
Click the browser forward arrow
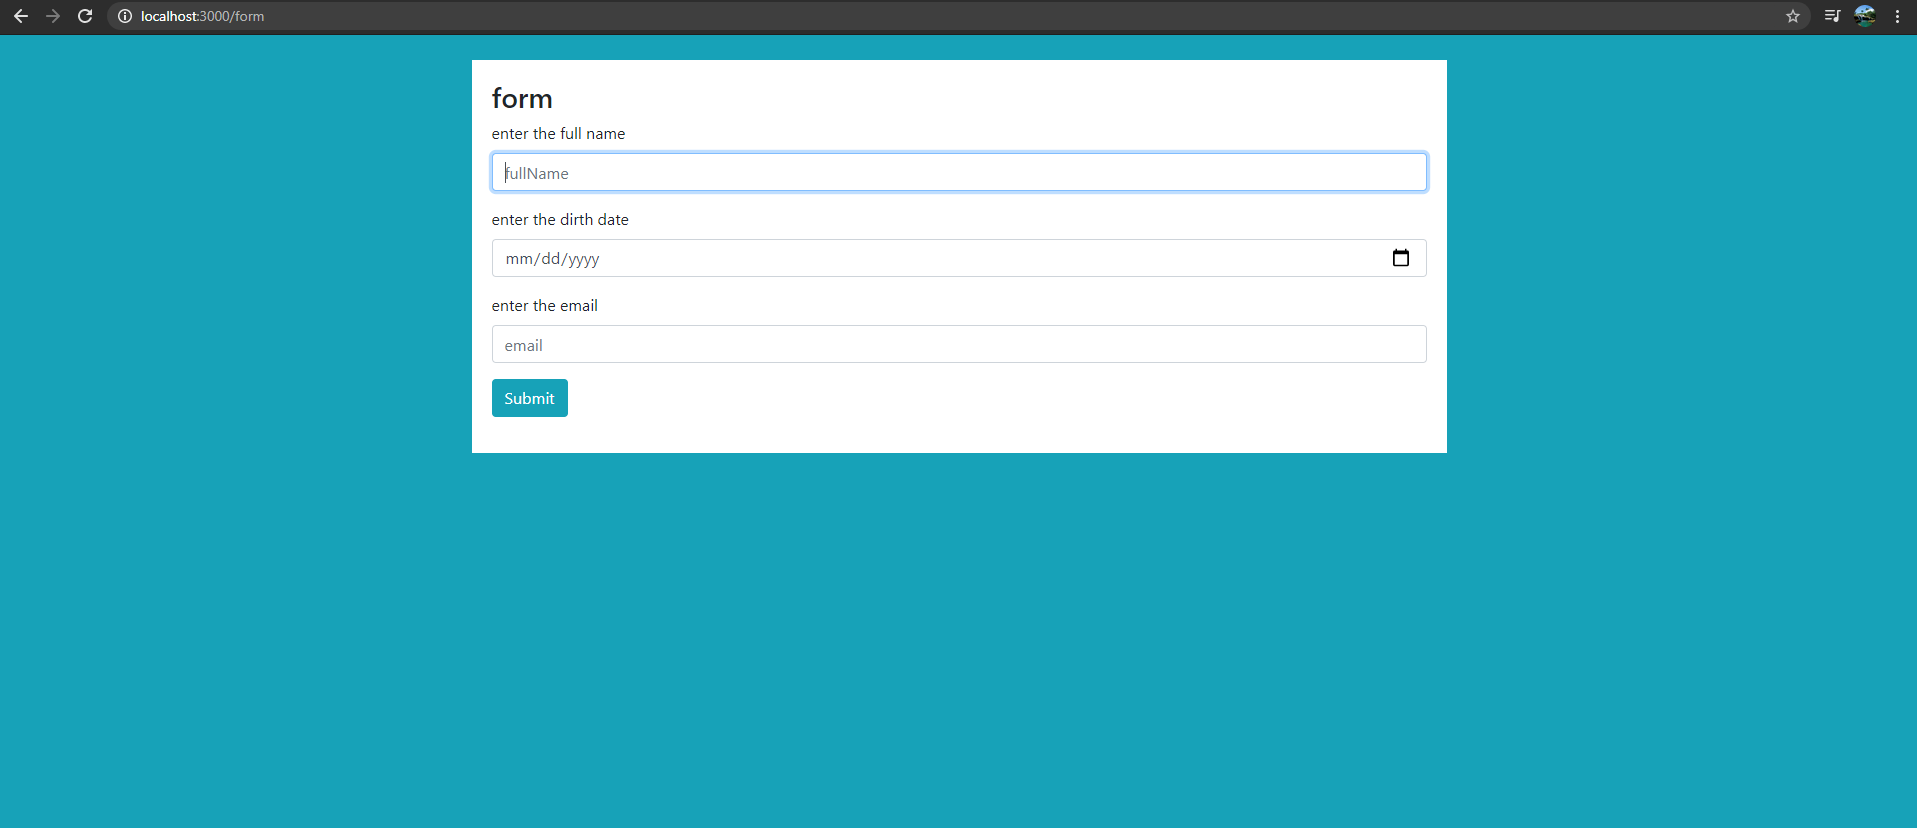53,16
